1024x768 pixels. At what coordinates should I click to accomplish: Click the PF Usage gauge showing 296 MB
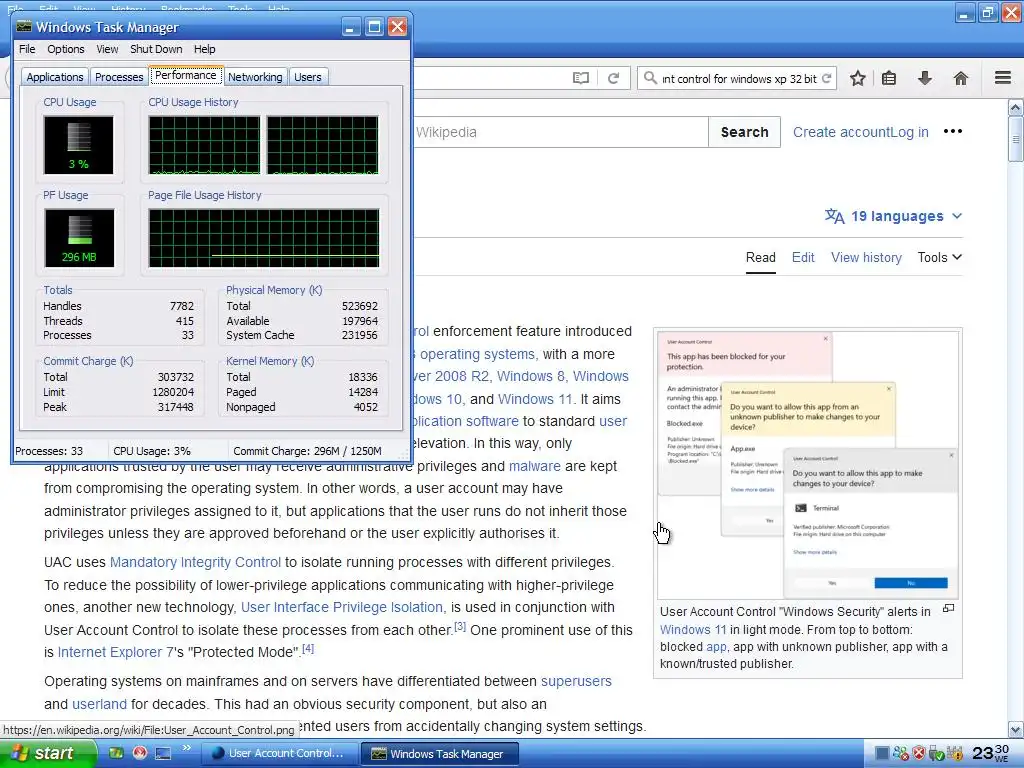pos(79,238)
